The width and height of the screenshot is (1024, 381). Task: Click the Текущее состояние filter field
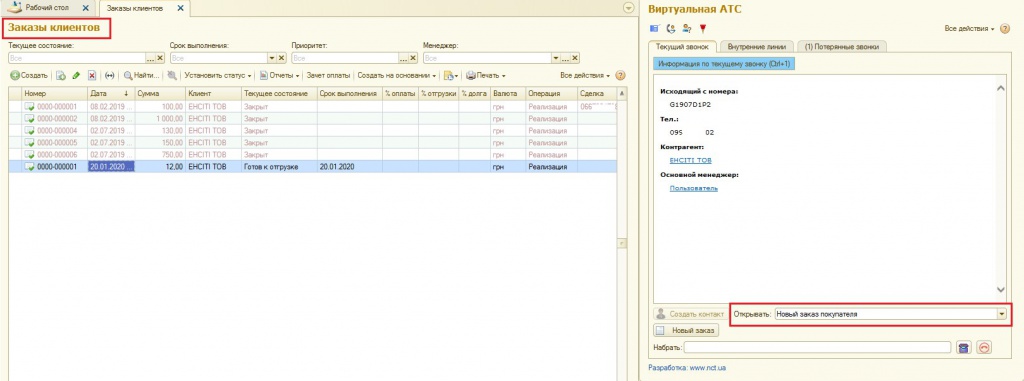(x=76, y=59)
